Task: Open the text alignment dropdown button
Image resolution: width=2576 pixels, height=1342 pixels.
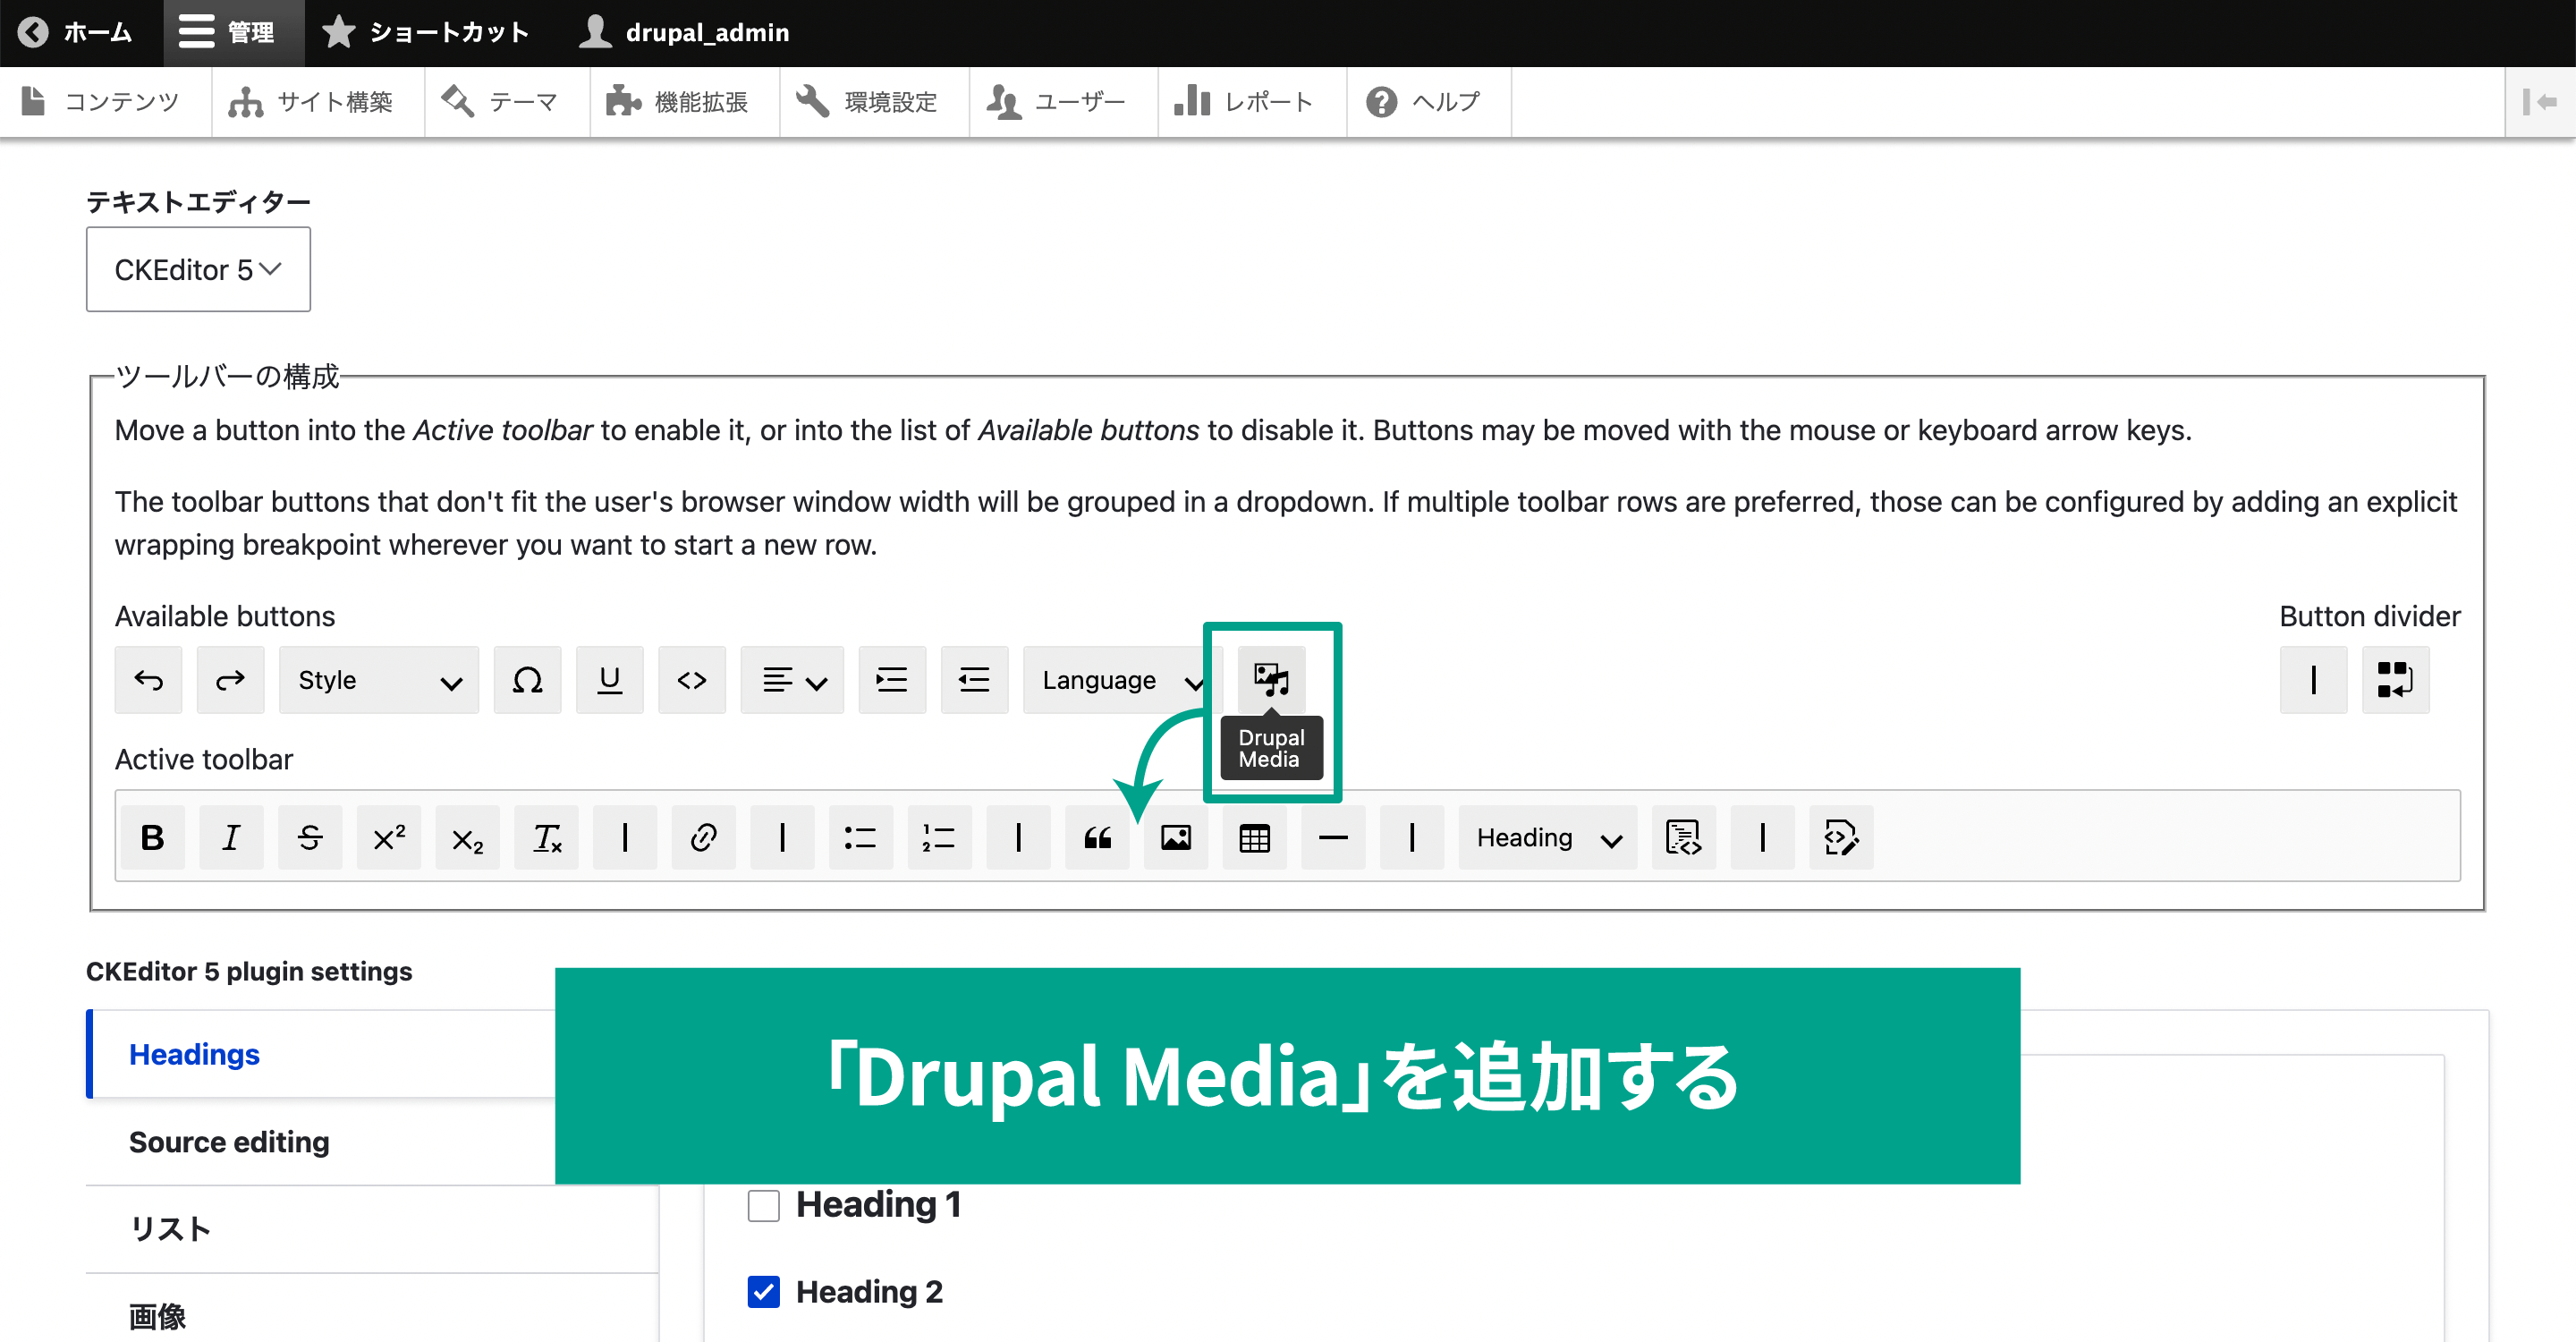Action: 792,680
